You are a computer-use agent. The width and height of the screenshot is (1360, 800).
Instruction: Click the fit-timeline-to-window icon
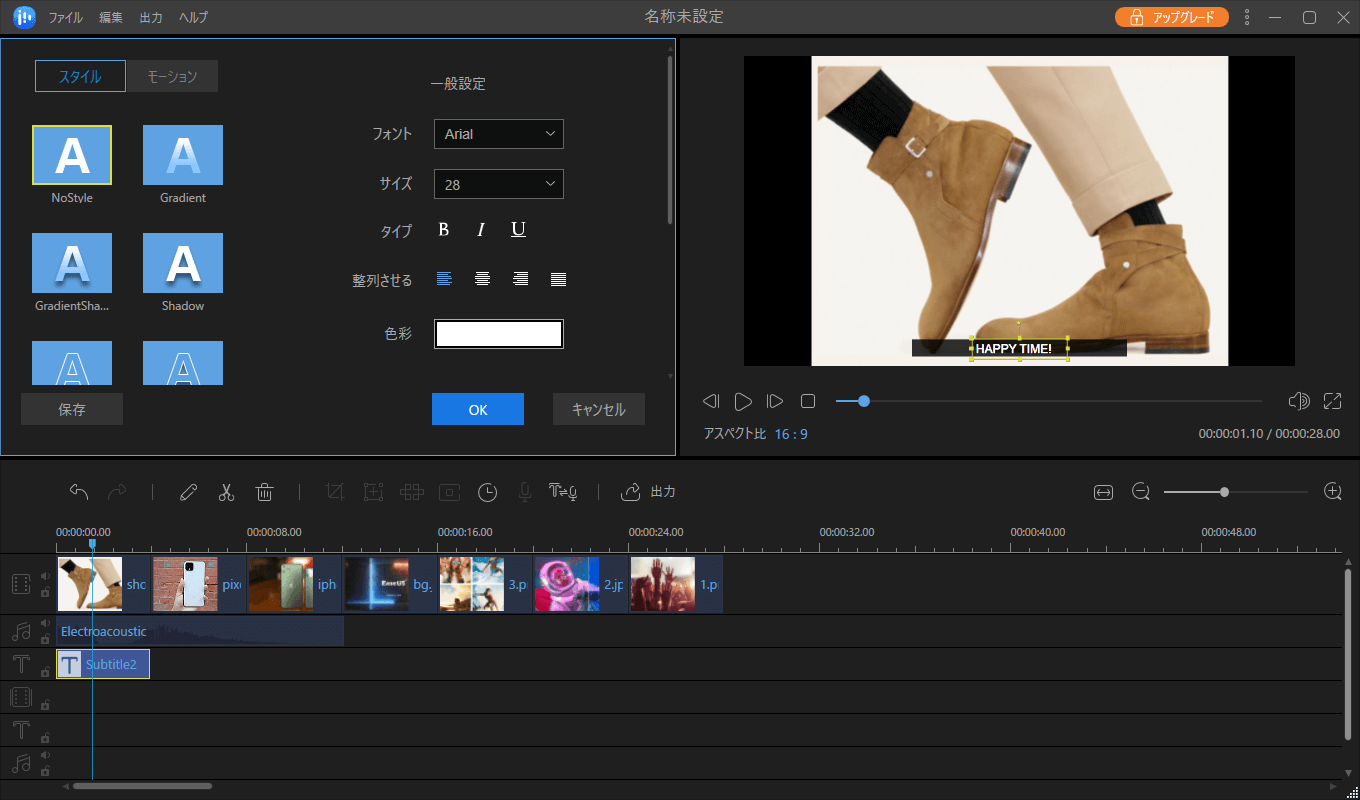point(1103,492)
